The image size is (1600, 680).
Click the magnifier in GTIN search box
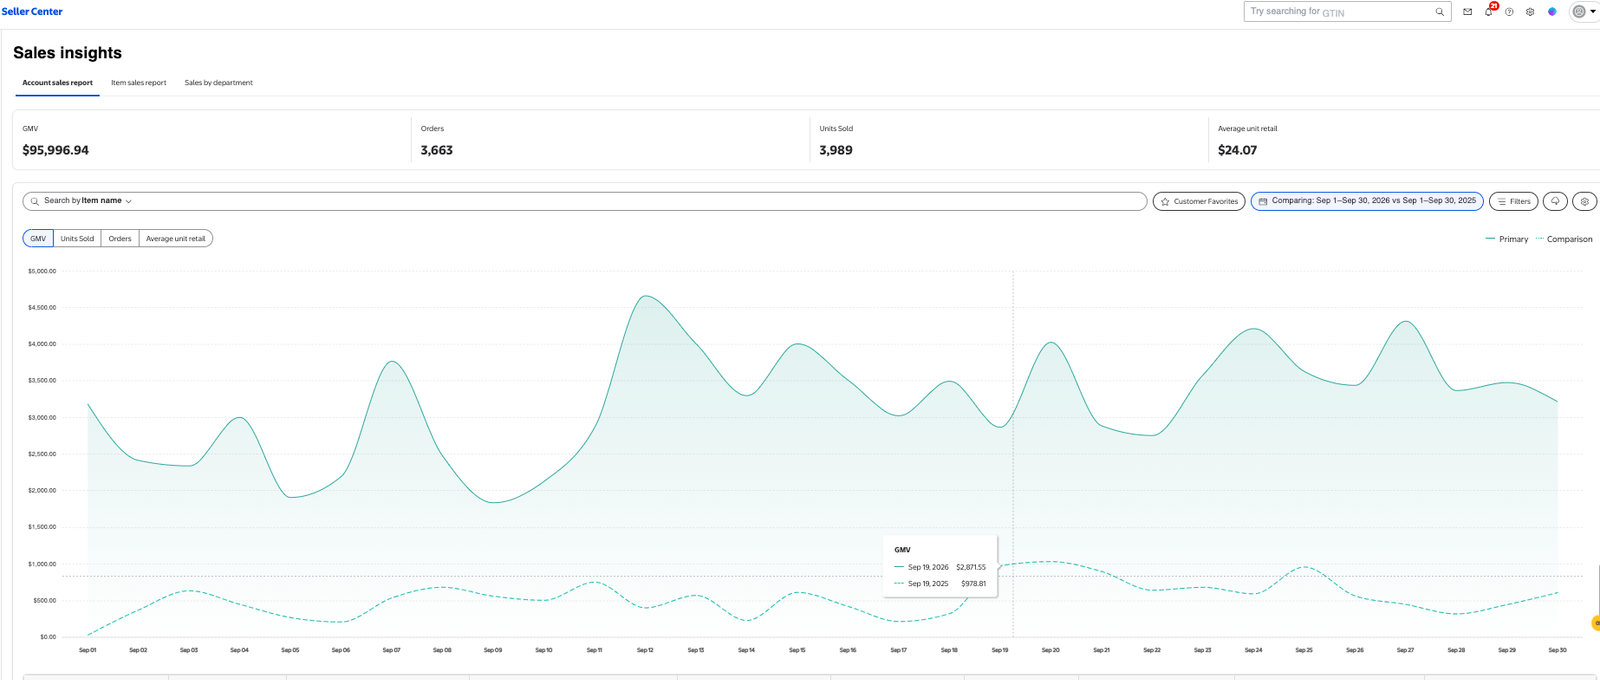click(1439, 12)
